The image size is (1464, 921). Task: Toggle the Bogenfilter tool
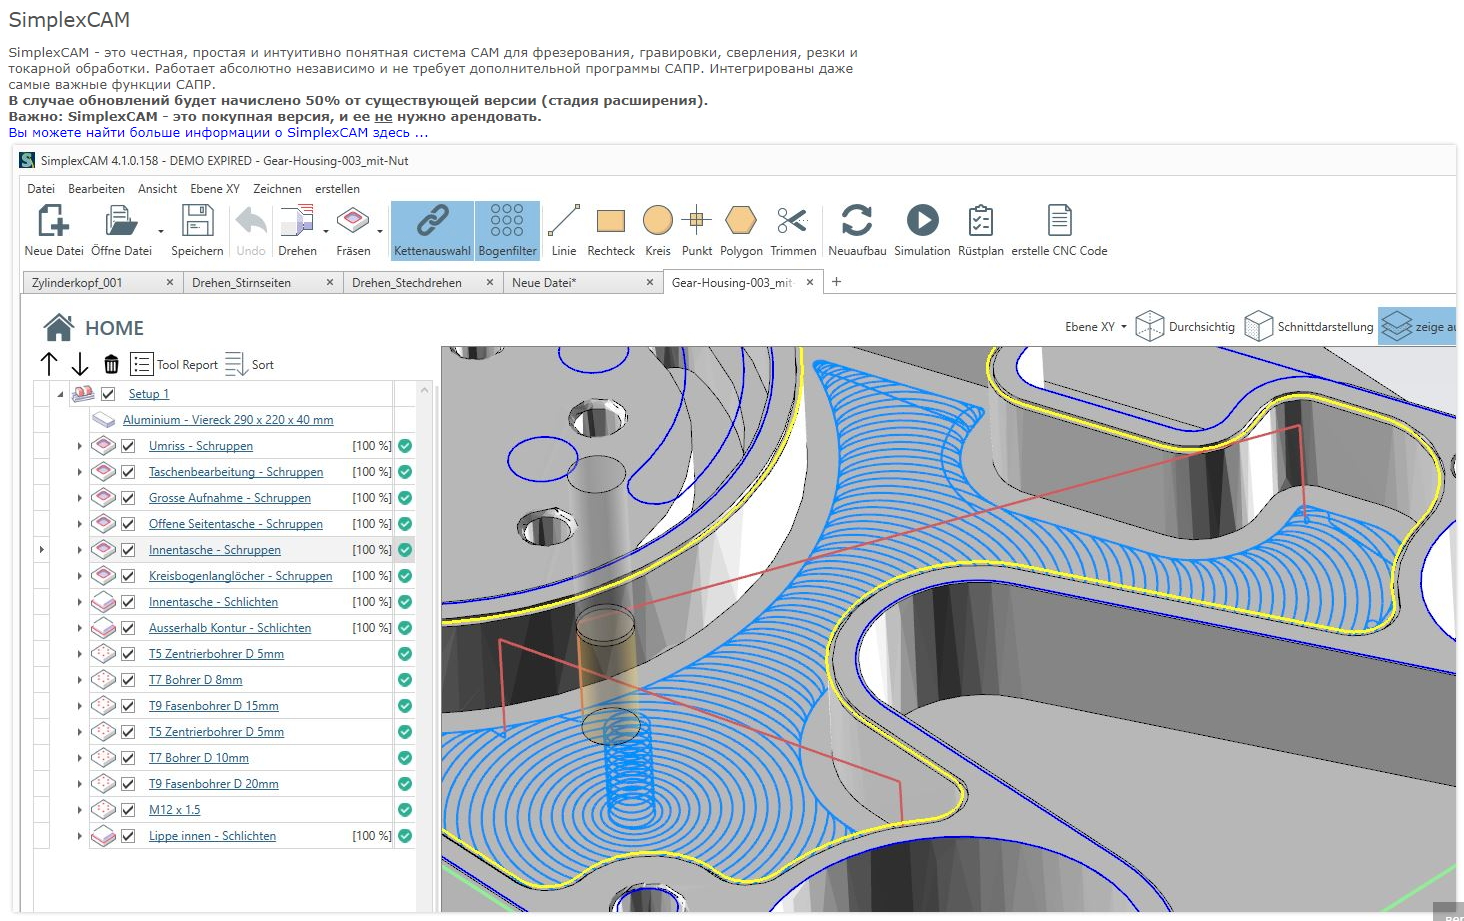point(507,230)
